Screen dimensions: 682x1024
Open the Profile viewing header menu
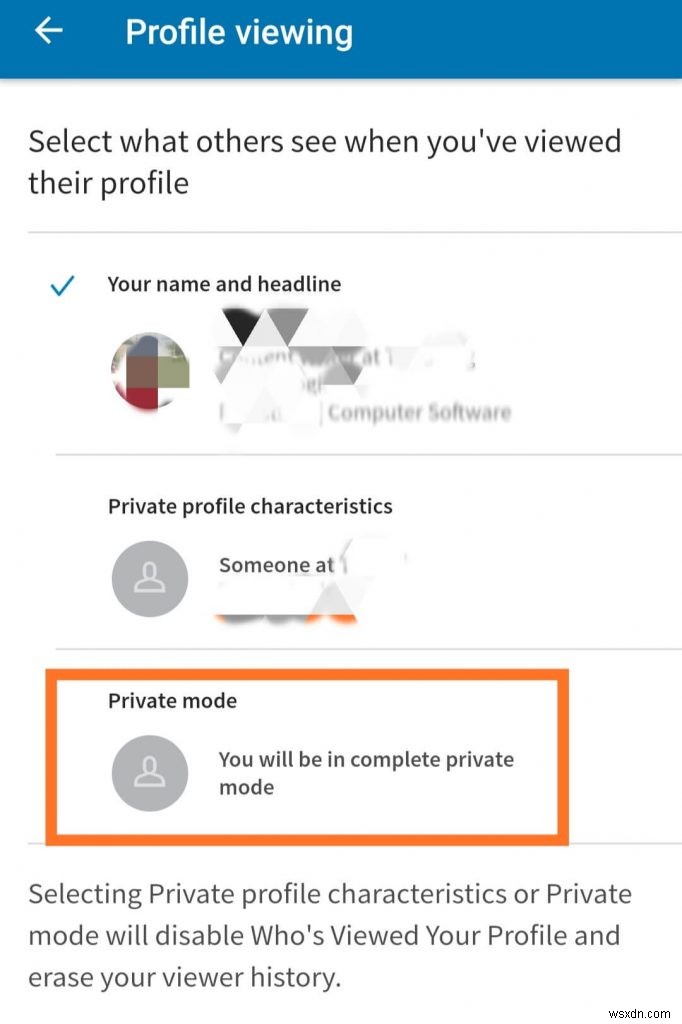237,32
